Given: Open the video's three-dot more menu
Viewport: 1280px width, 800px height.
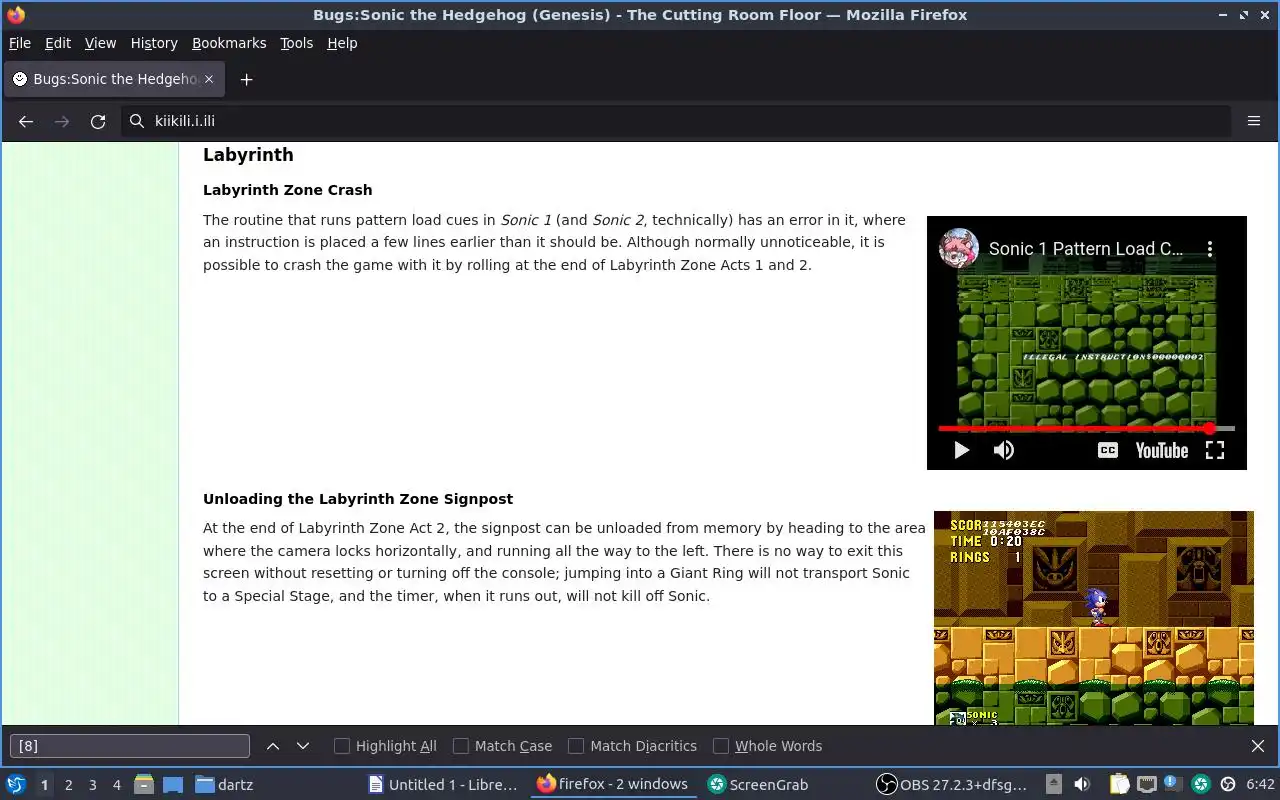Looking at the screenshot, I should [x=1209, y=249].
